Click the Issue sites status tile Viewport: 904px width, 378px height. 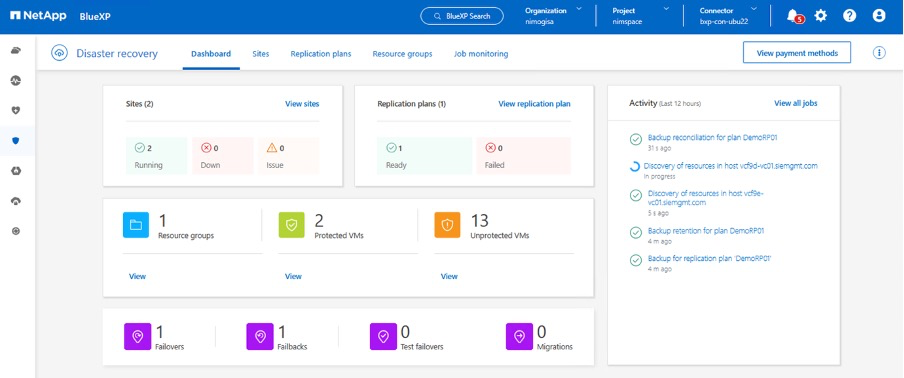pos(288,156)
